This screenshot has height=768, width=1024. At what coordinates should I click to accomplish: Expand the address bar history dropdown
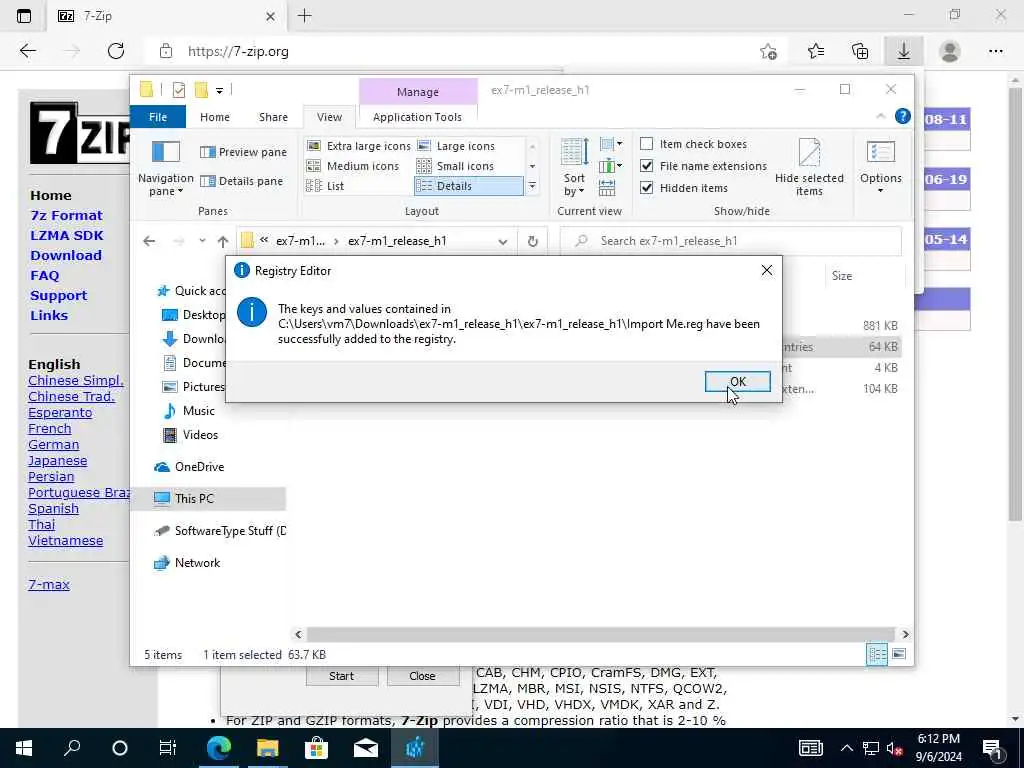click(502, 241)
